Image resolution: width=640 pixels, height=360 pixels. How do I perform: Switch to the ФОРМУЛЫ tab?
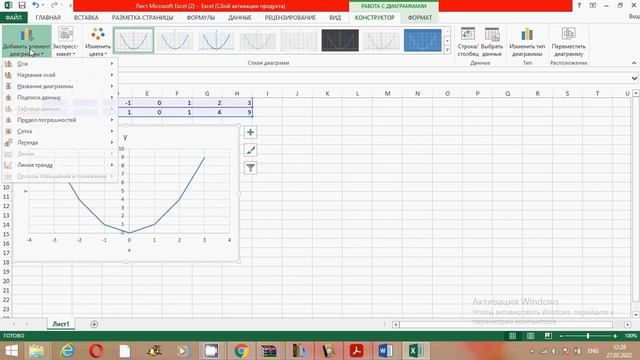tap(200, 18)
